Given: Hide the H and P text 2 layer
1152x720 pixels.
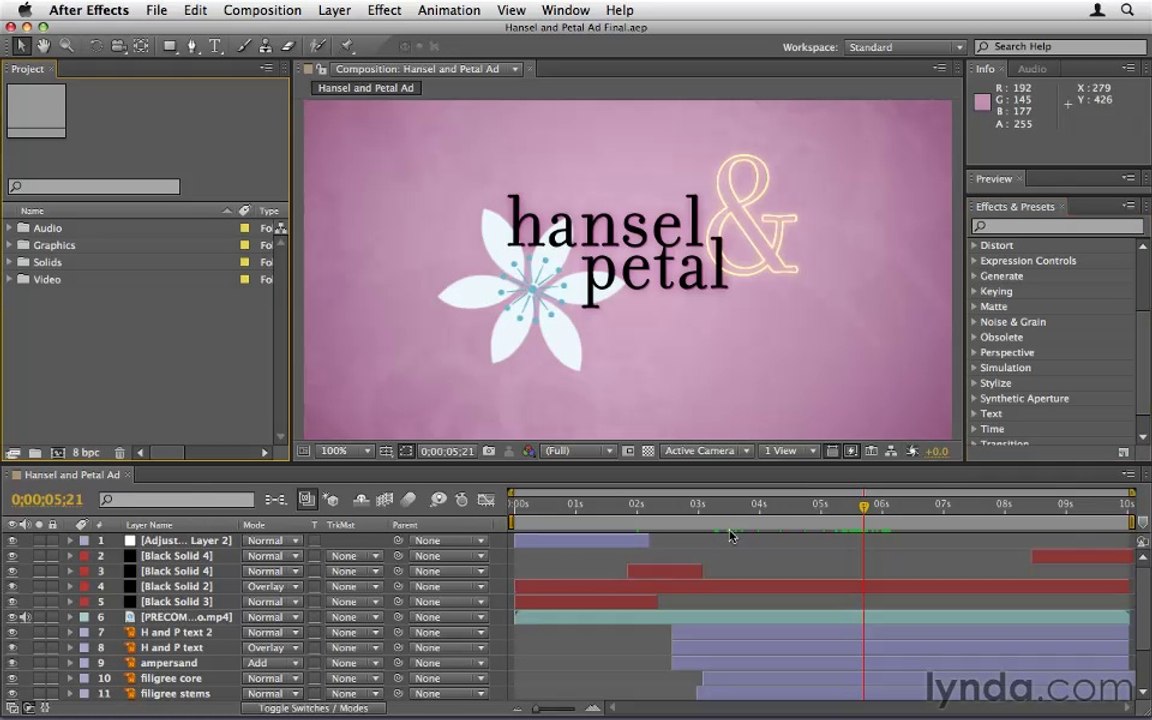Looking at the screenshot, I should pos(12,632).
